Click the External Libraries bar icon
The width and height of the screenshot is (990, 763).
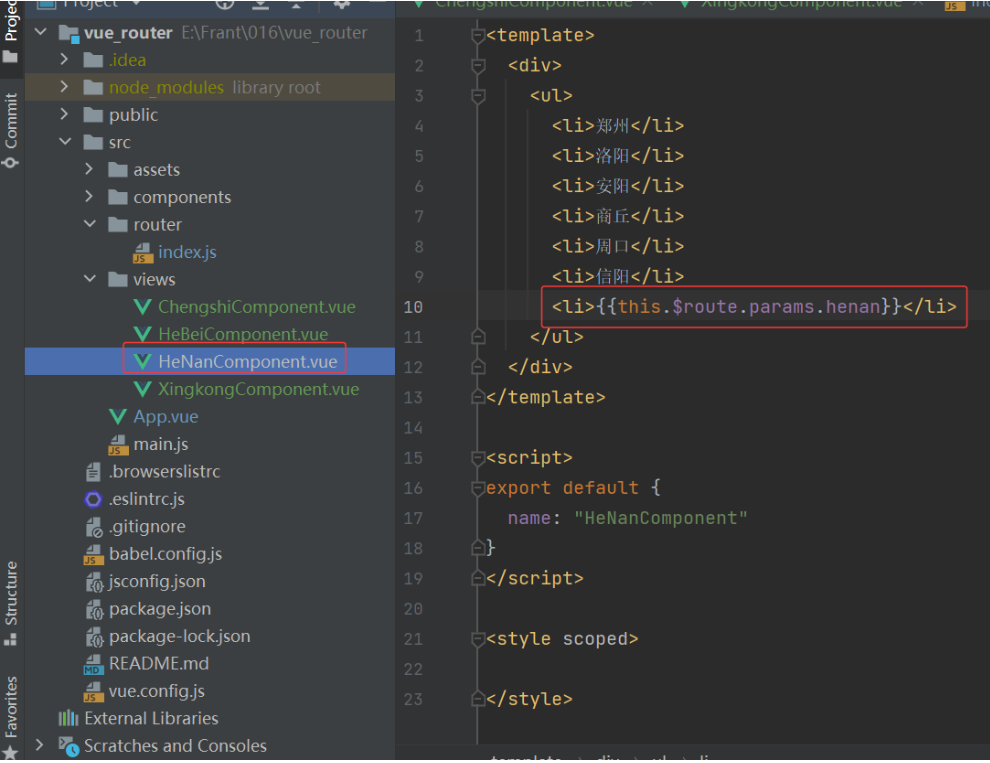68,718
